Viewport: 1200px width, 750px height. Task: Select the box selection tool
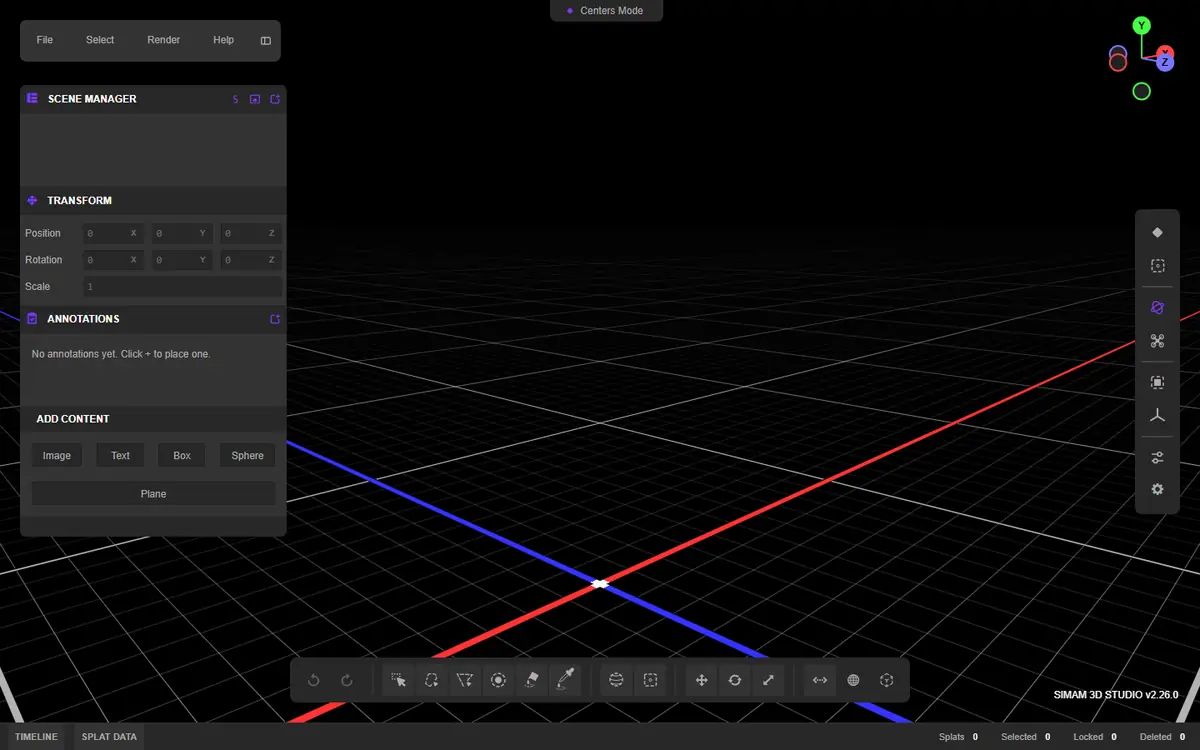[650, 680]
